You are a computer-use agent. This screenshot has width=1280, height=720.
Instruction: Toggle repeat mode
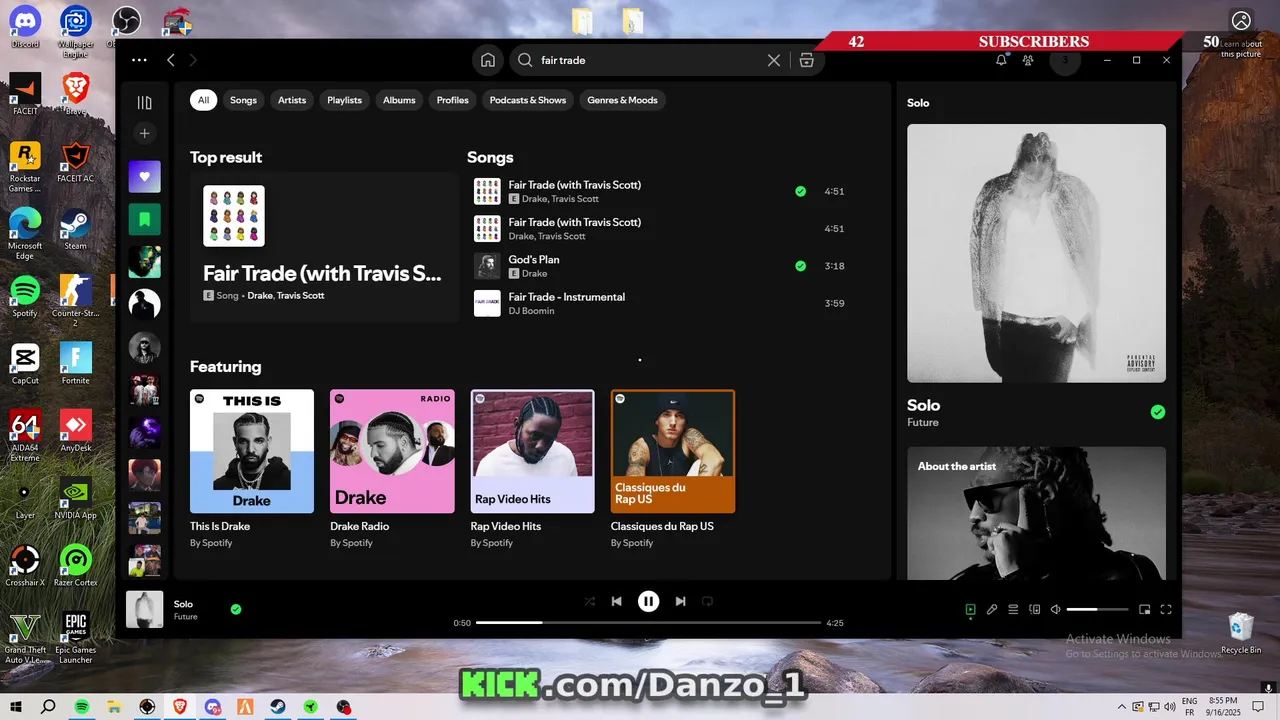click(x=707, y=601)
